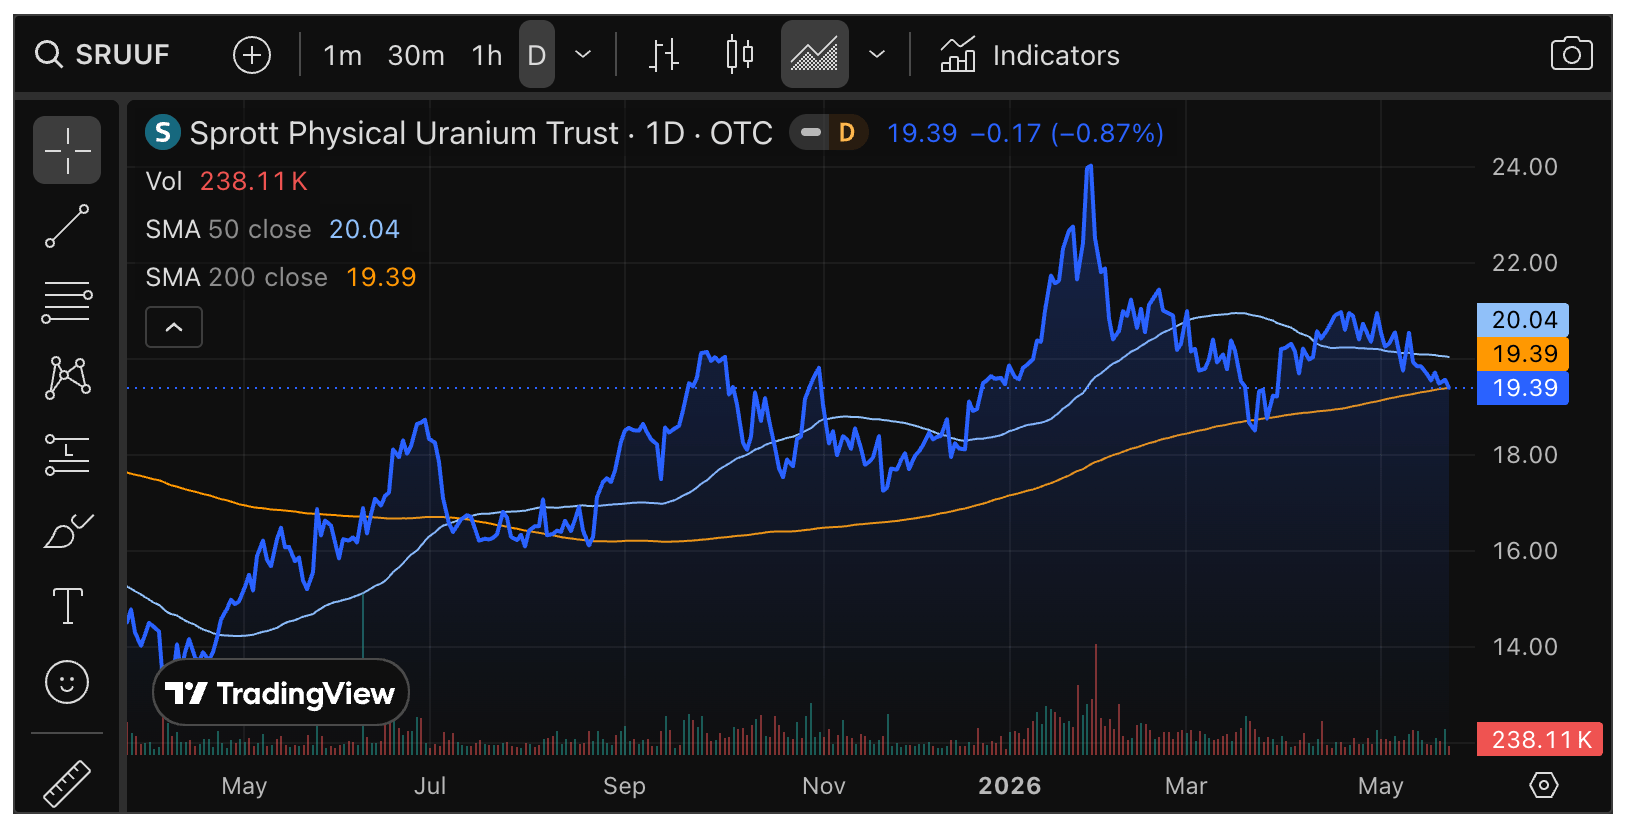Open the emoji icons tool
The width and height of the screenshot is (1626, 830).
67,682
